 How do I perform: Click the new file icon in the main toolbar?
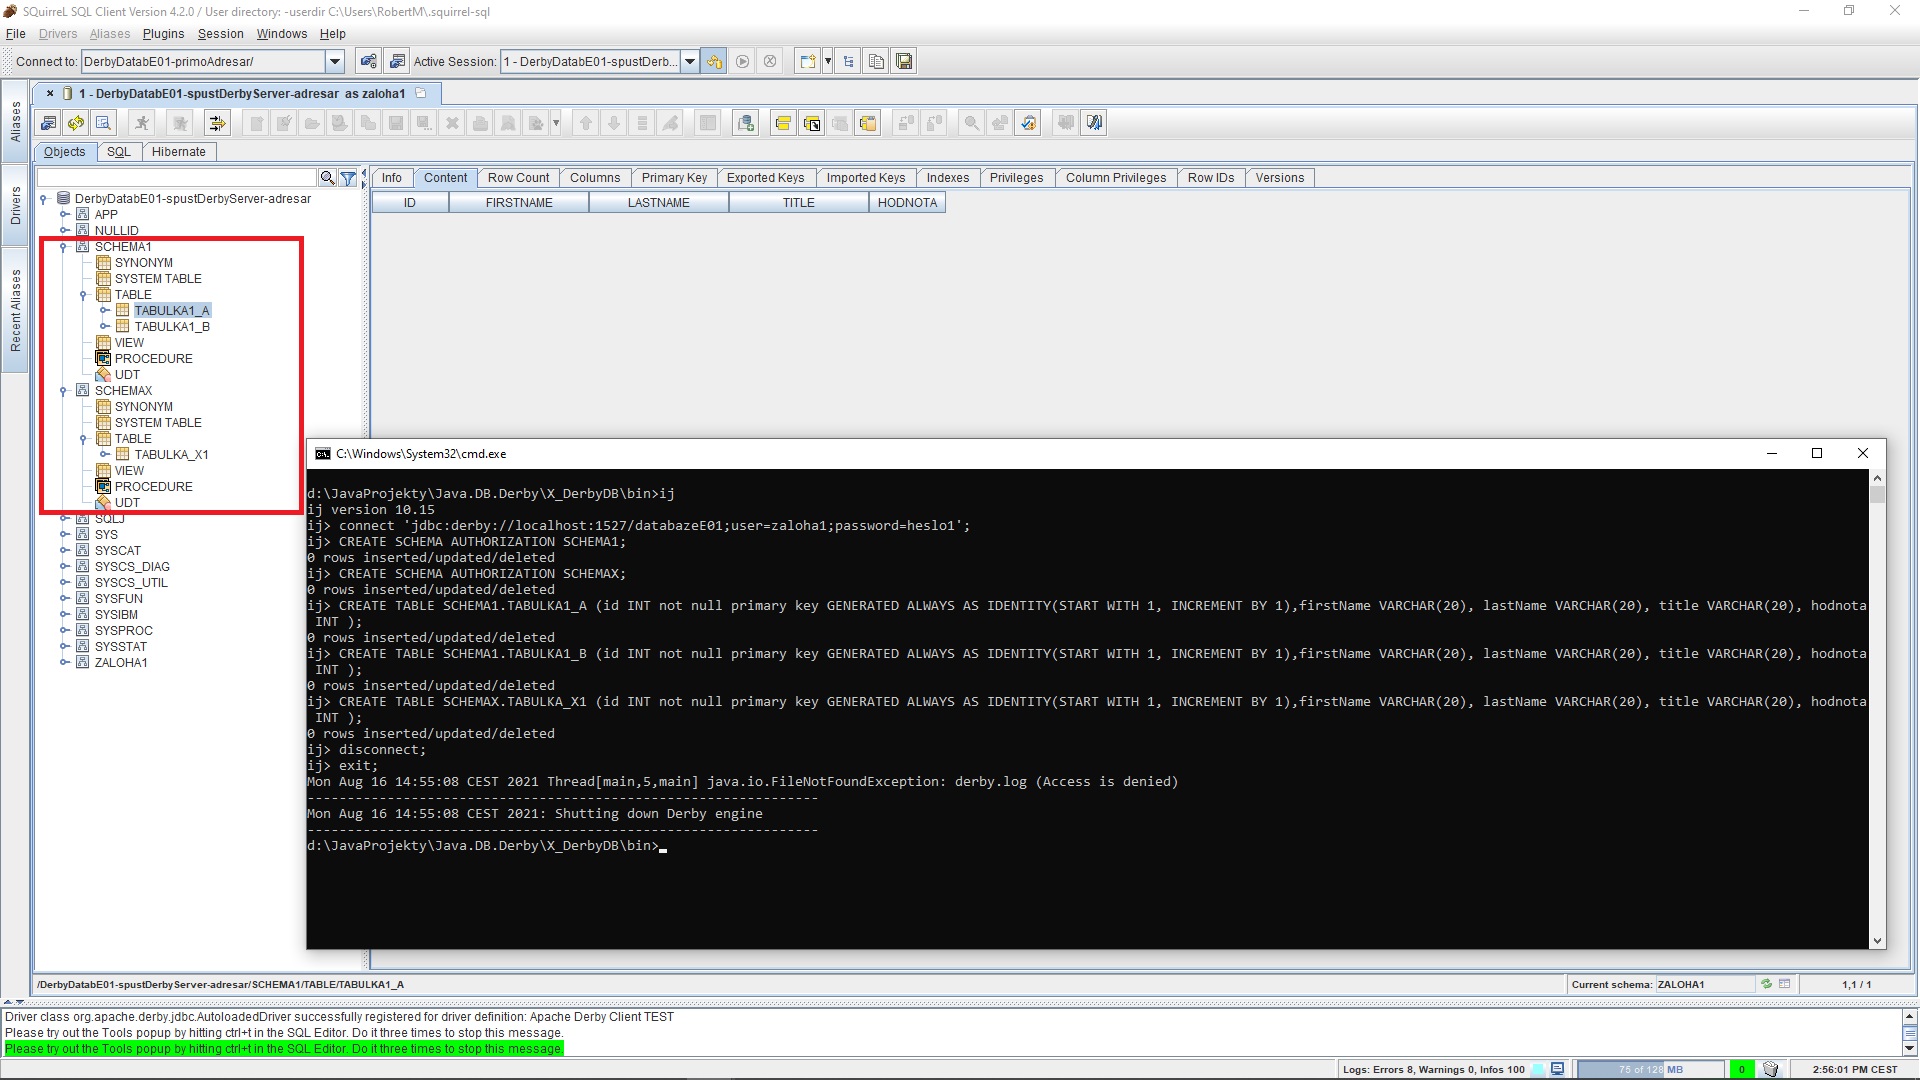coord(807,62)
